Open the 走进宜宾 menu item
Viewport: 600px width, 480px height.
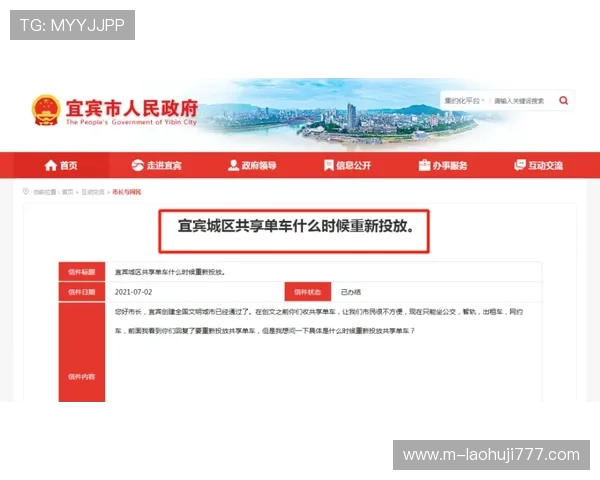(x=157, y=165)
